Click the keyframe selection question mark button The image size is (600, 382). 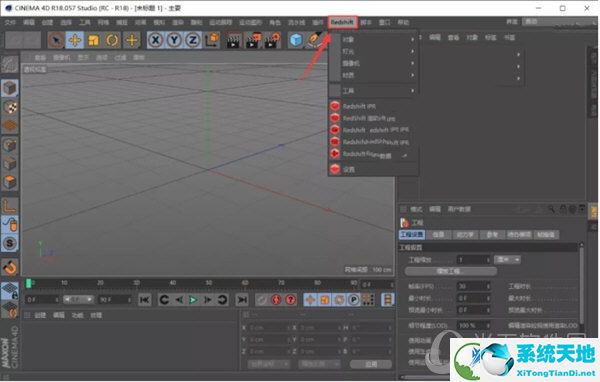291,300
